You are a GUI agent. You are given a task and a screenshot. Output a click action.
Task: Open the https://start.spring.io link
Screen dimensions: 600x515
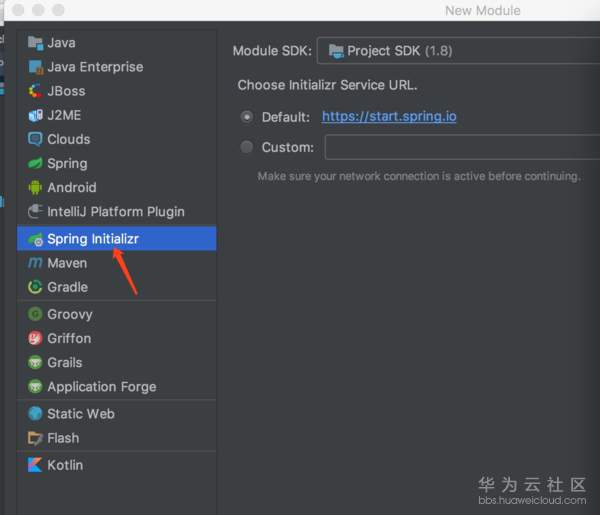389,117
